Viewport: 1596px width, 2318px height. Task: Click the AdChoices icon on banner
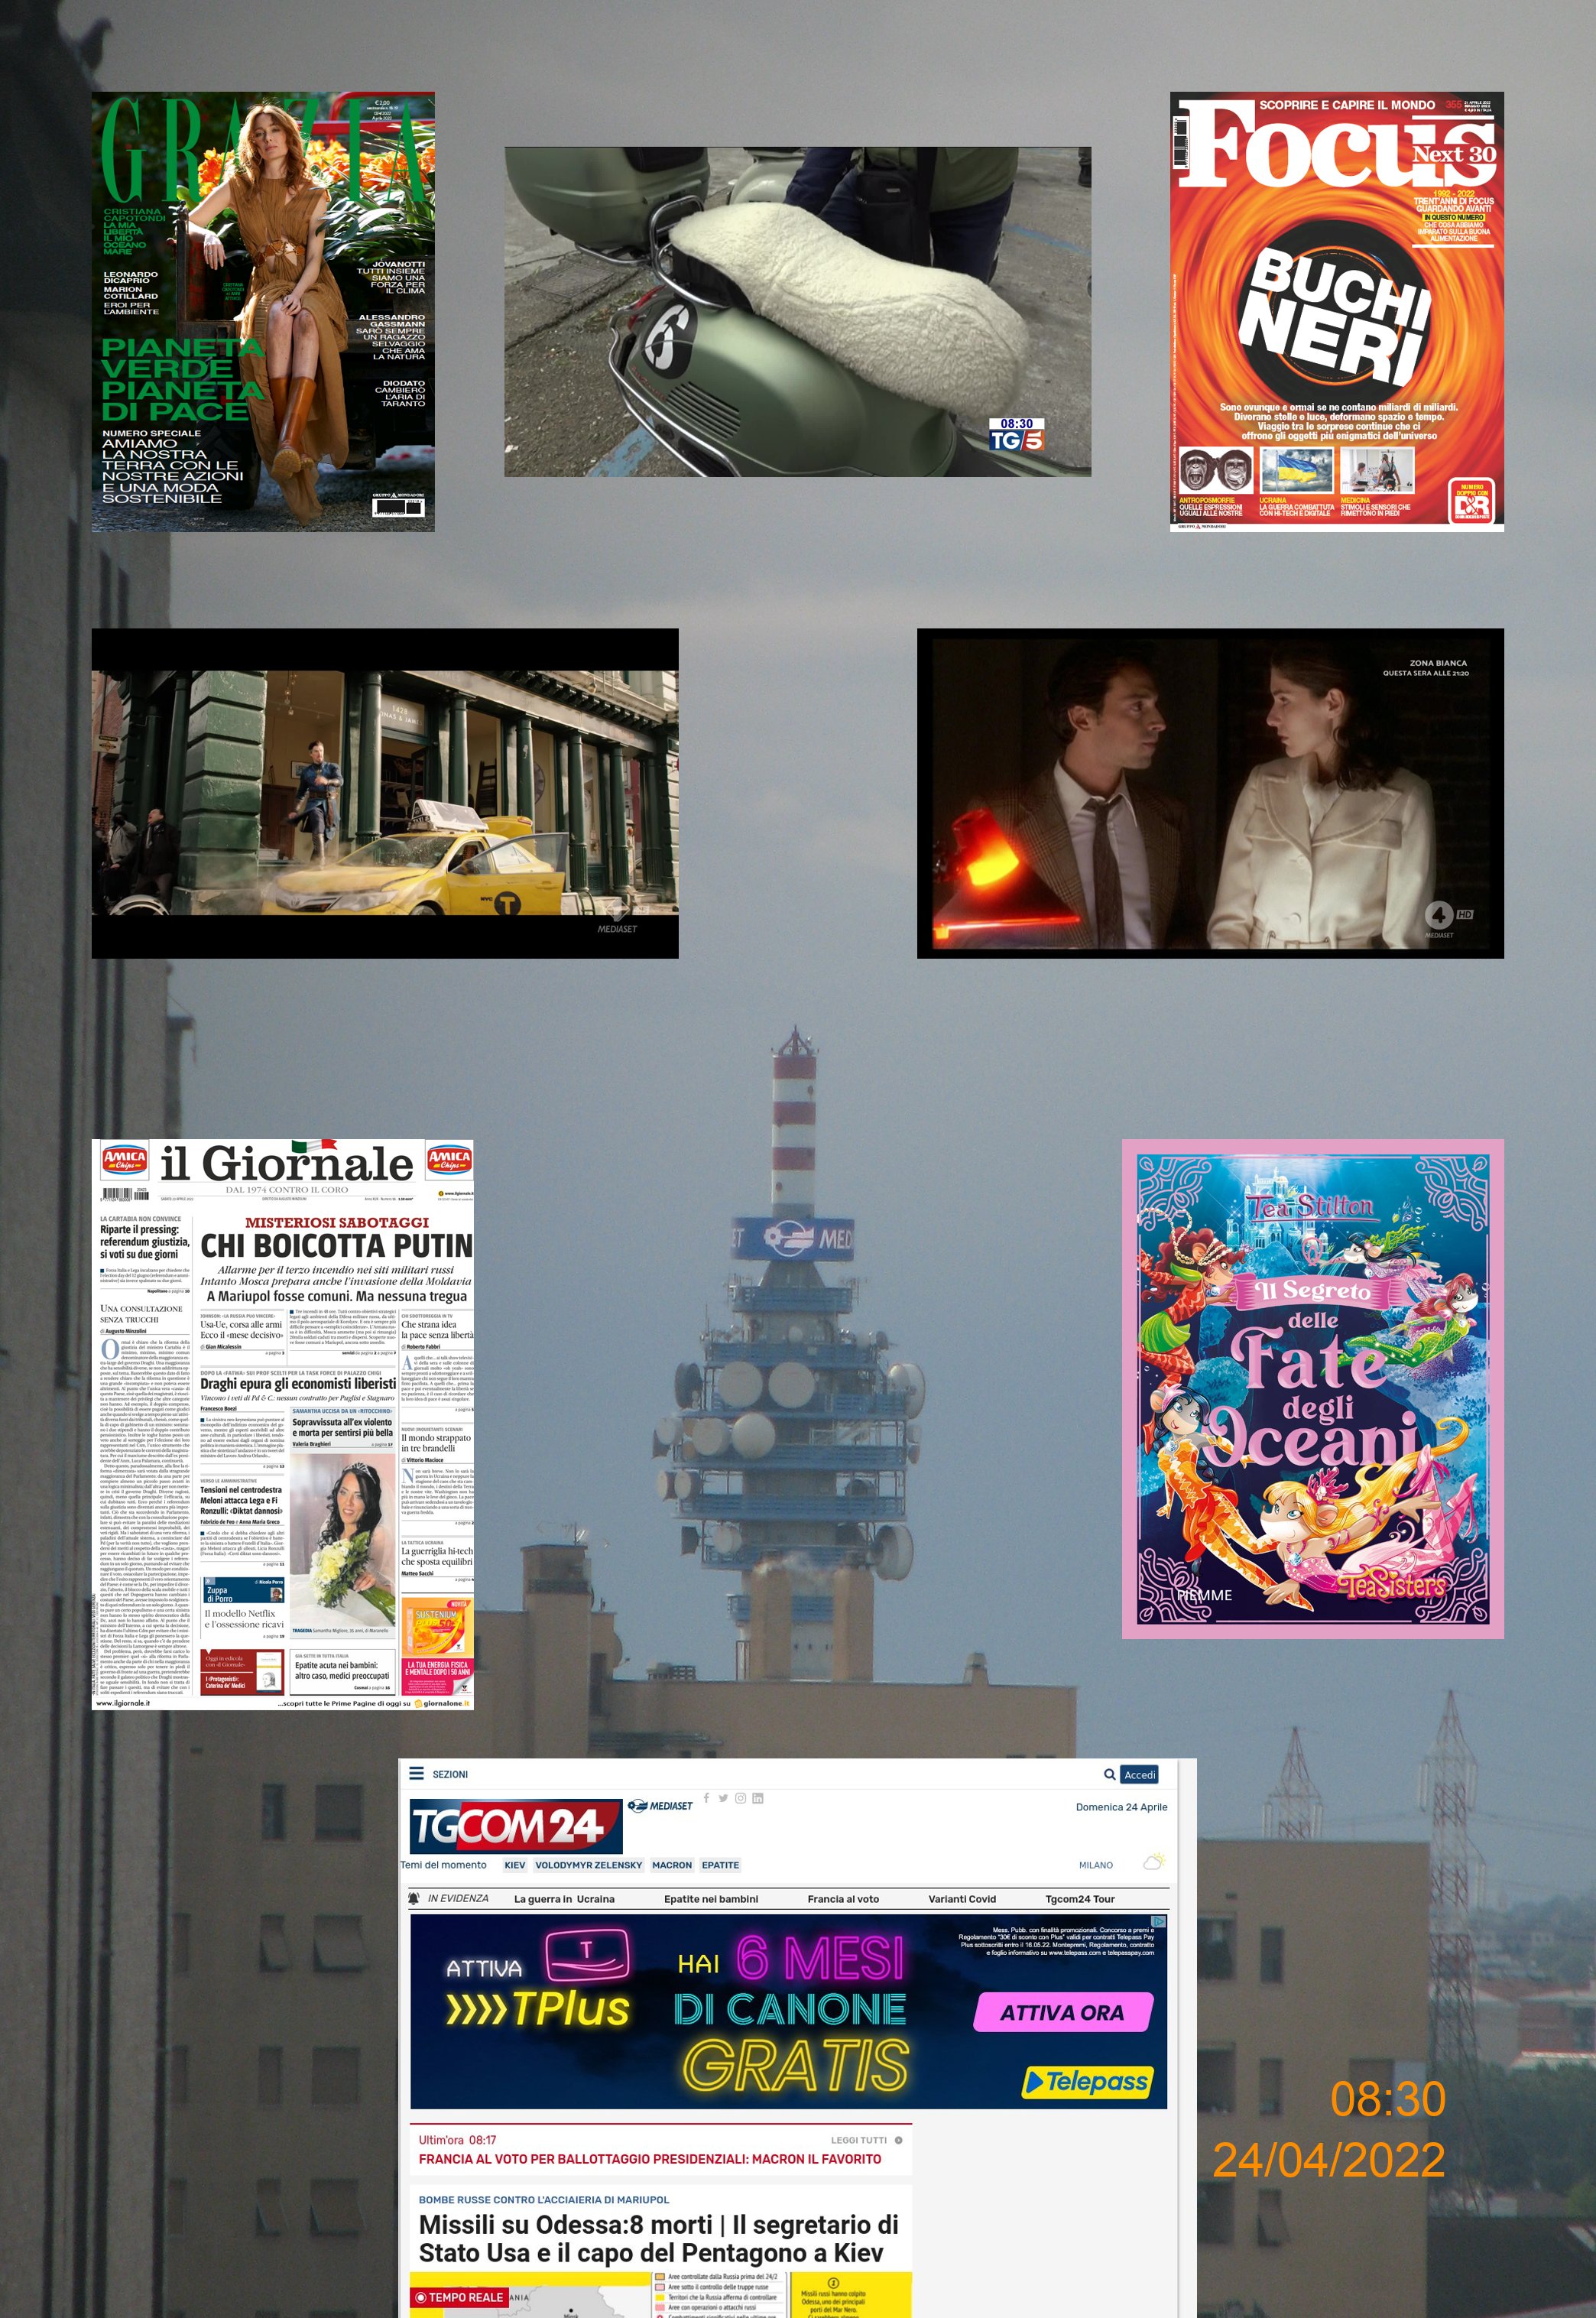[x=1158, y=1921]
